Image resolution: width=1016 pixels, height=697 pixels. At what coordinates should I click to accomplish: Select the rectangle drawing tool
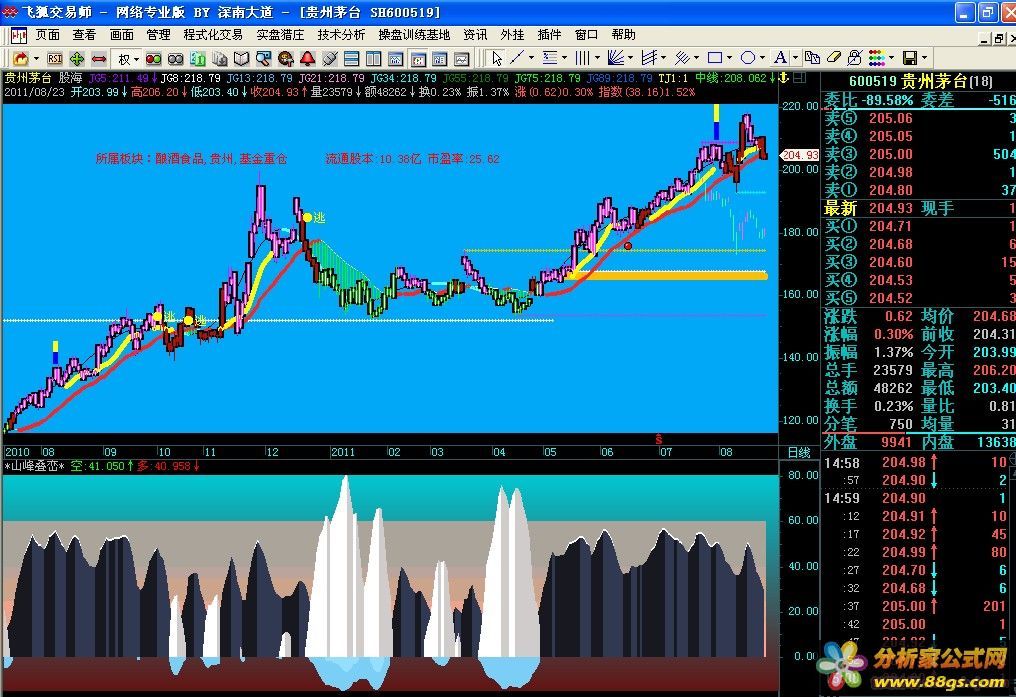pyautogui.click(x=715, y=58)
